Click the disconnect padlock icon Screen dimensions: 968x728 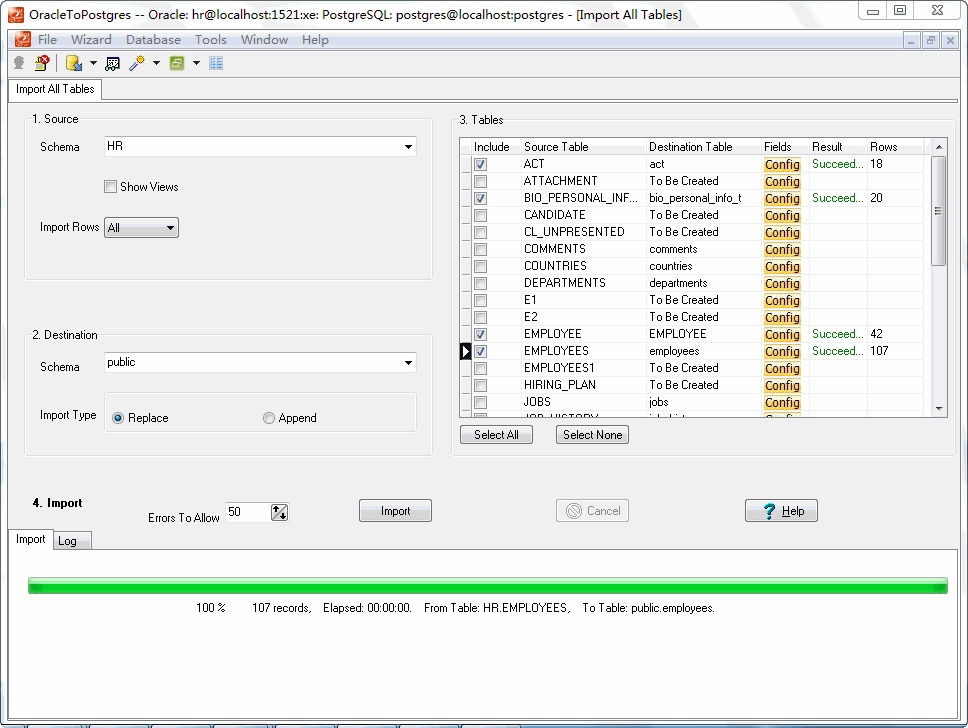coord(42,63)
